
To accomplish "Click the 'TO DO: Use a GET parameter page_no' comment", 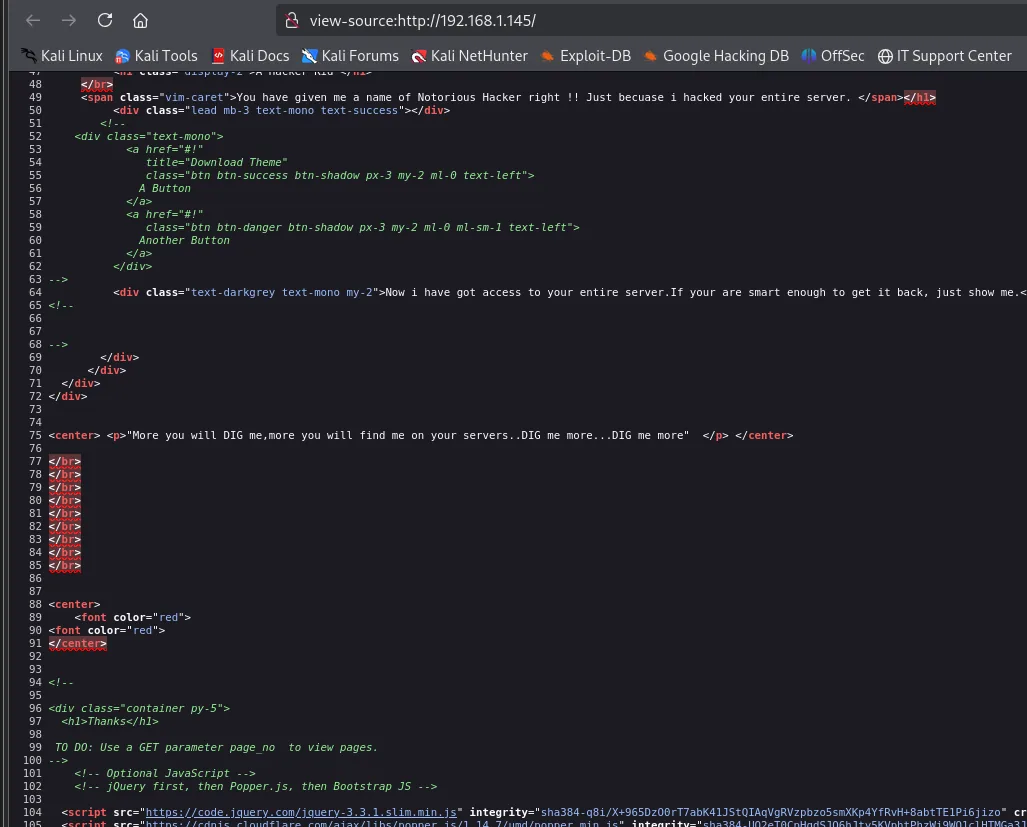I will [216, 747].
